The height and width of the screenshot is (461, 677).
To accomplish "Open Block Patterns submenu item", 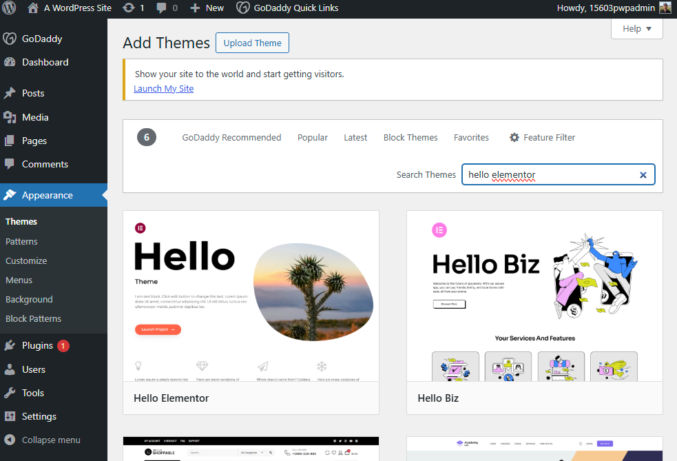I will (33, 319).
